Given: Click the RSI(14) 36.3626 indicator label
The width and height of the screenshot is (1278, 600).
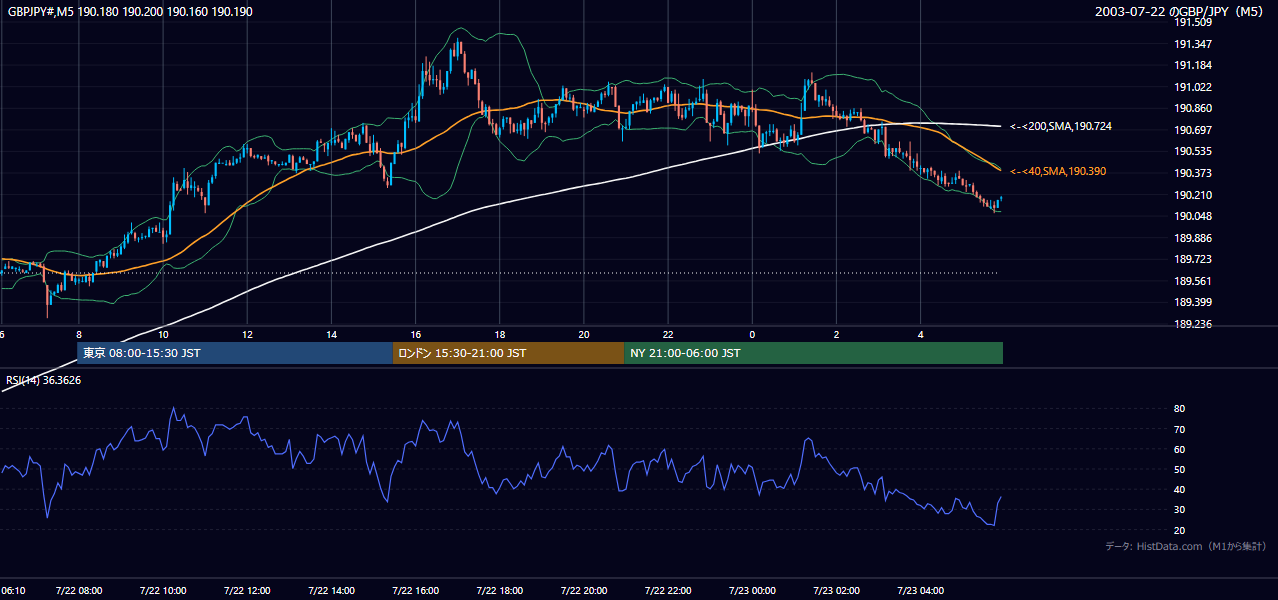Looking at the screenshot, I should [44, 380].
